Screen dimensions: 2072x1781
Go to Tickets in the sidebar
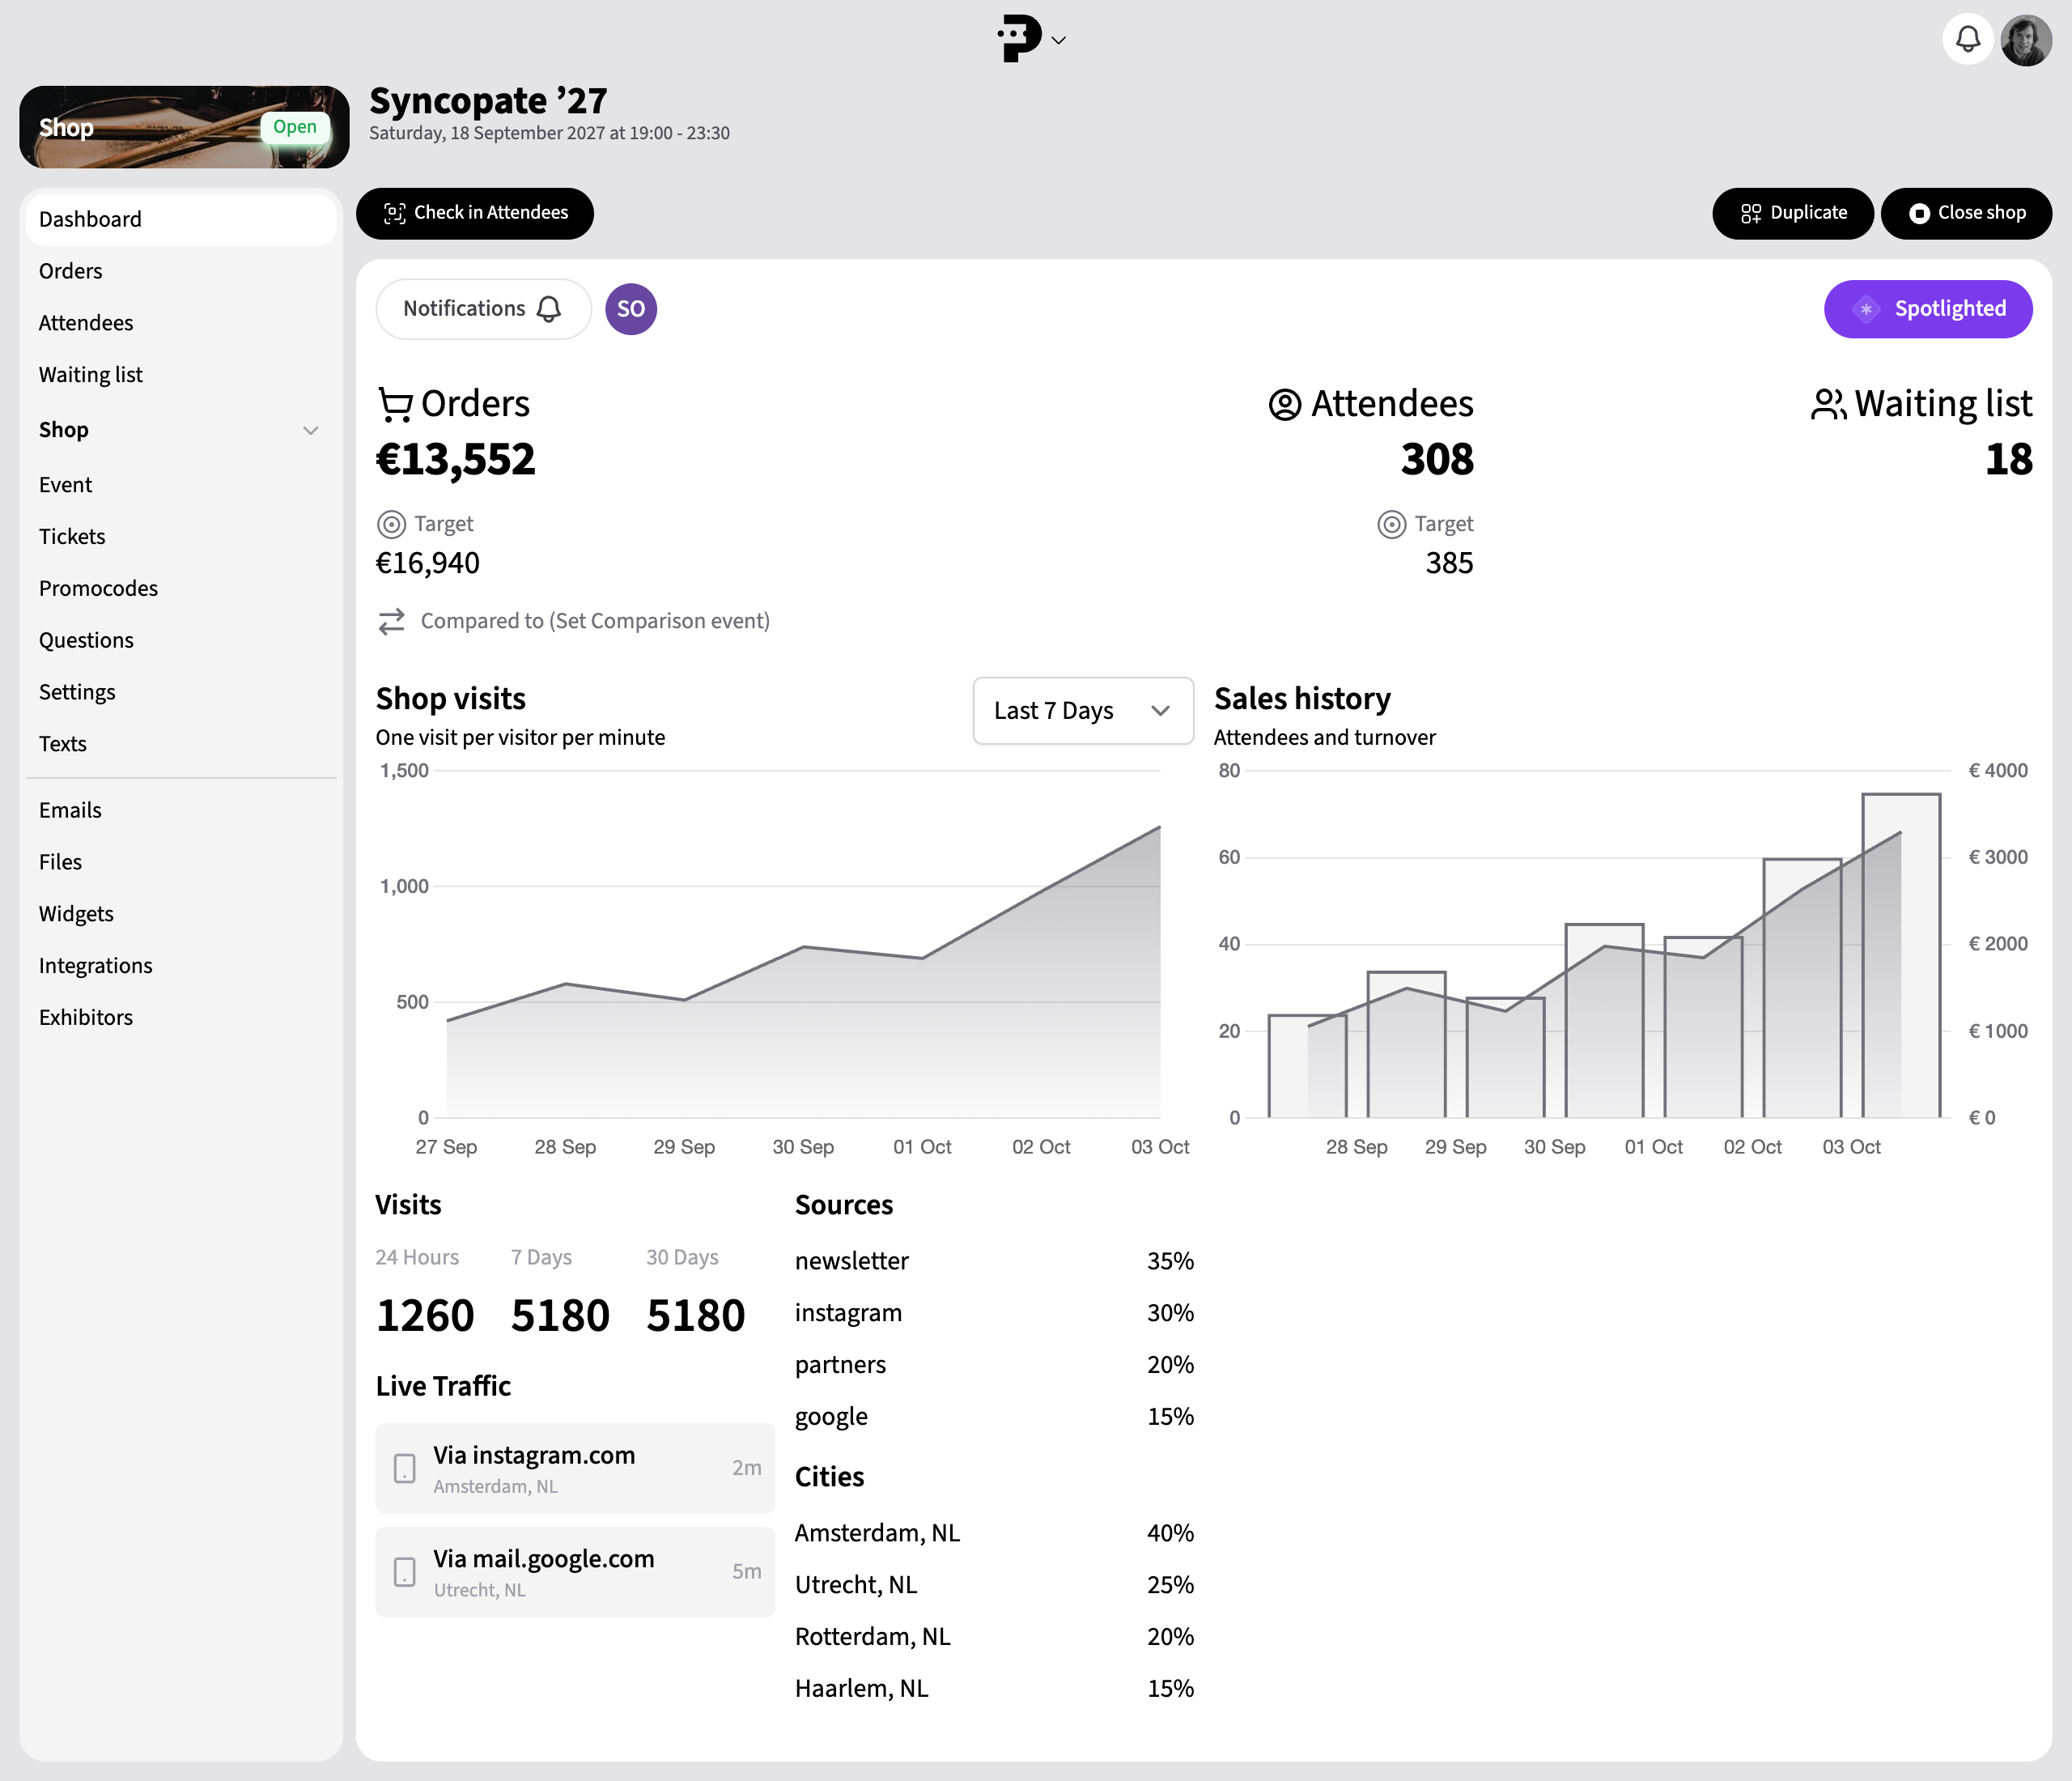tap(180, 537)
